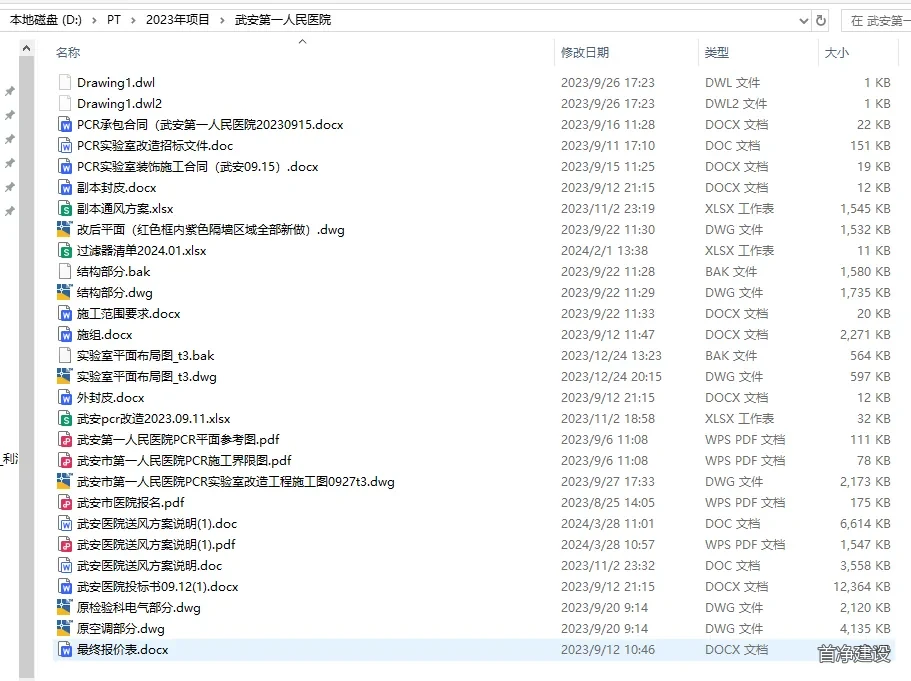Click type cell of 结构部分.dwg row
Image resolution: width=911 pixels, height=681 pixels.
pos(734,292)
